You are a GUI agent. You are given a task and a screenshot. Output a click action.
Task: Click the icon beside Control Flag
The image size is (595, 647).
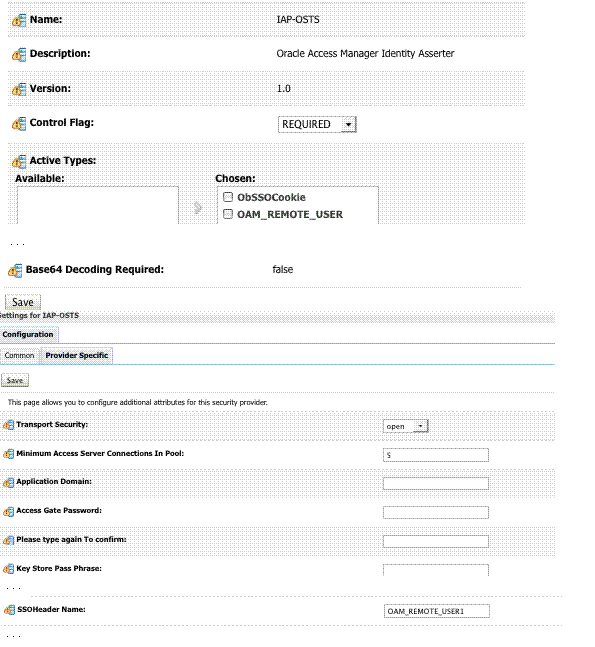click(19, 123)
